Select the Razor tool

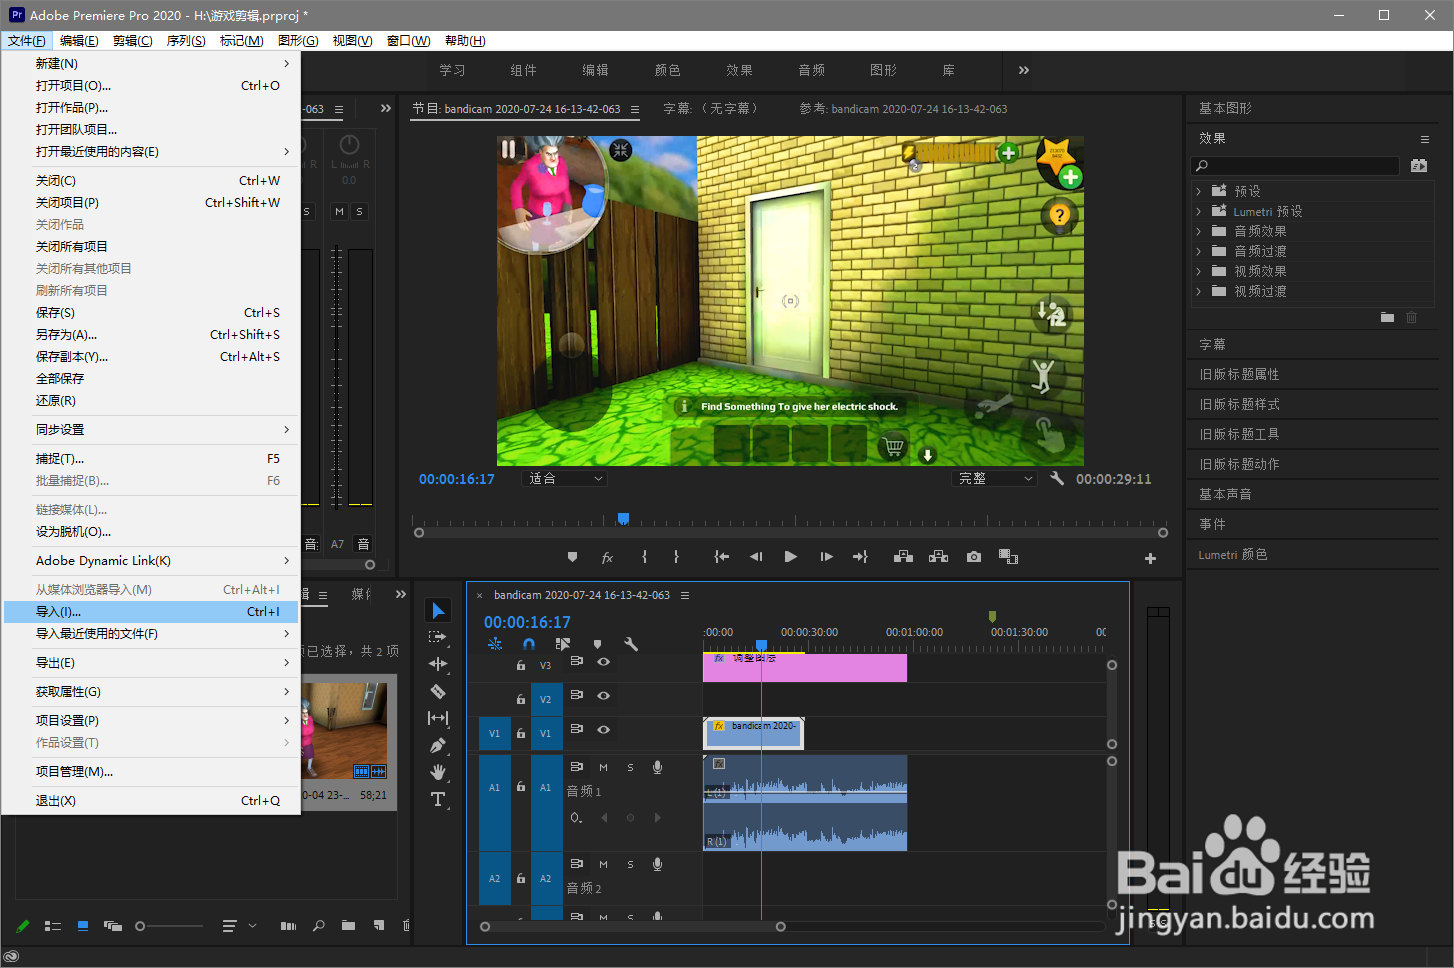point(437,691)
